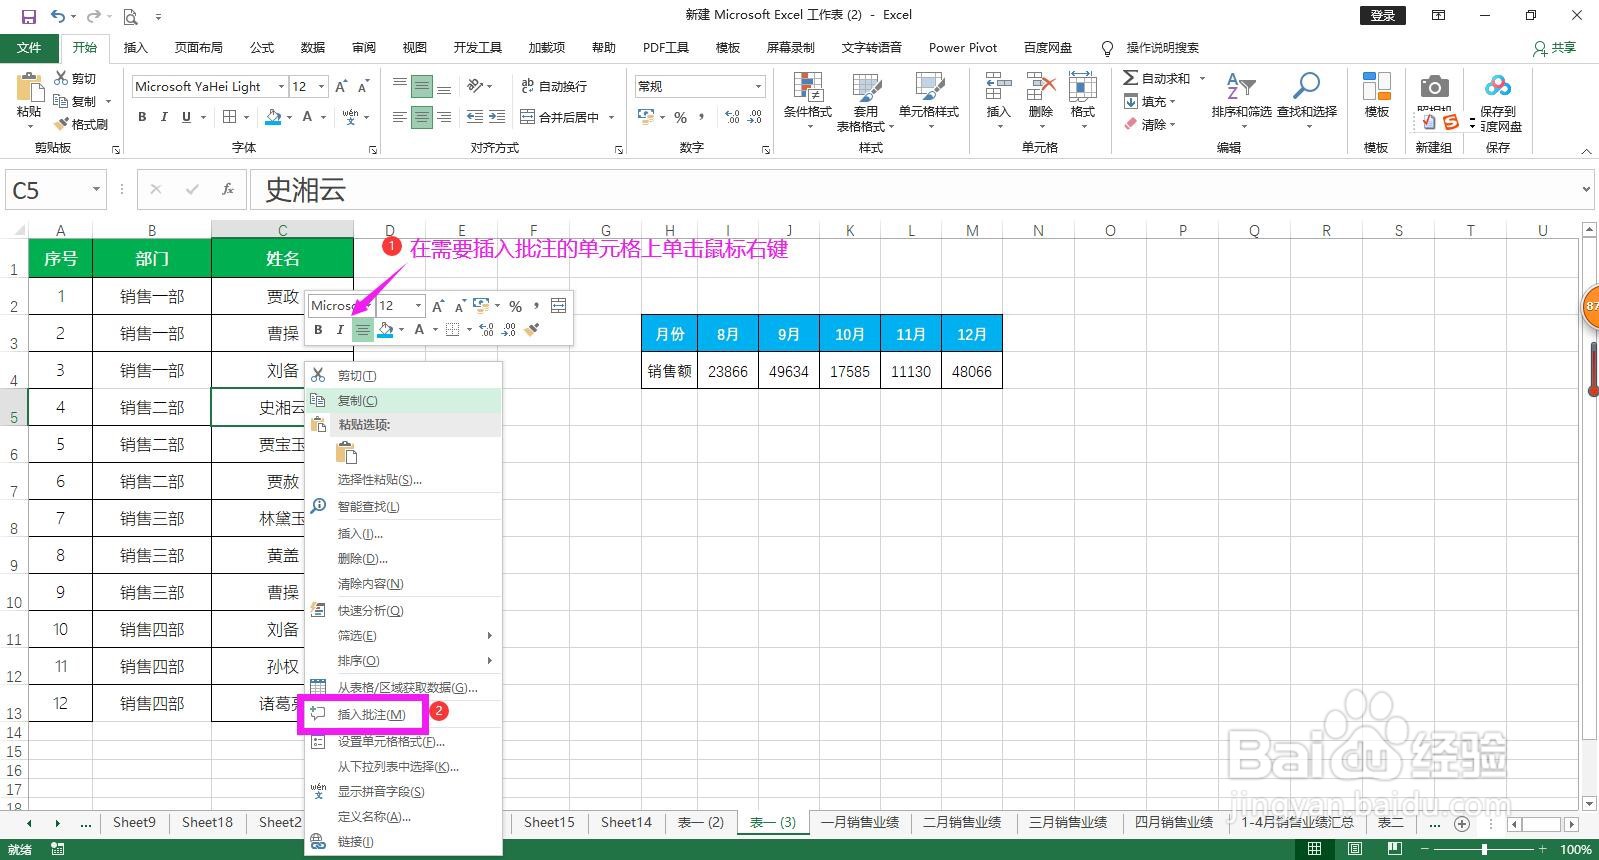The height and width of the screenshot is (860, 1599).
Task: Click the Conditional Formatting icon (条件格式)
Action: [x=807, y=87]
